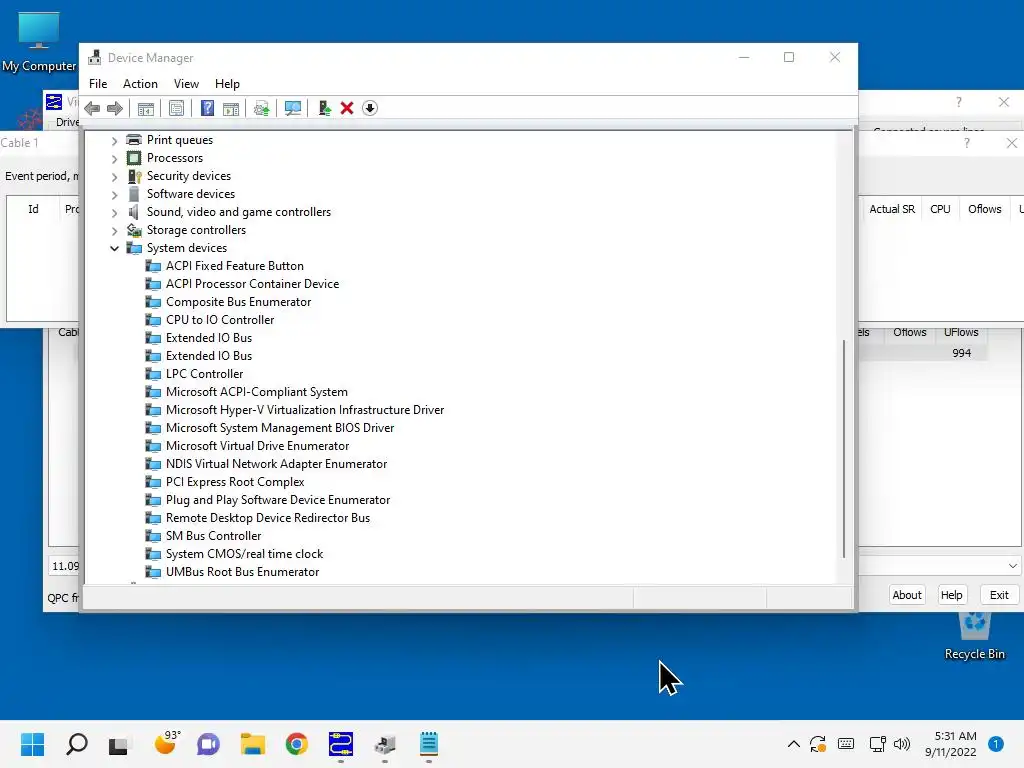
Task: Select Composite Bus Enumerator
Action: (238, 302)
